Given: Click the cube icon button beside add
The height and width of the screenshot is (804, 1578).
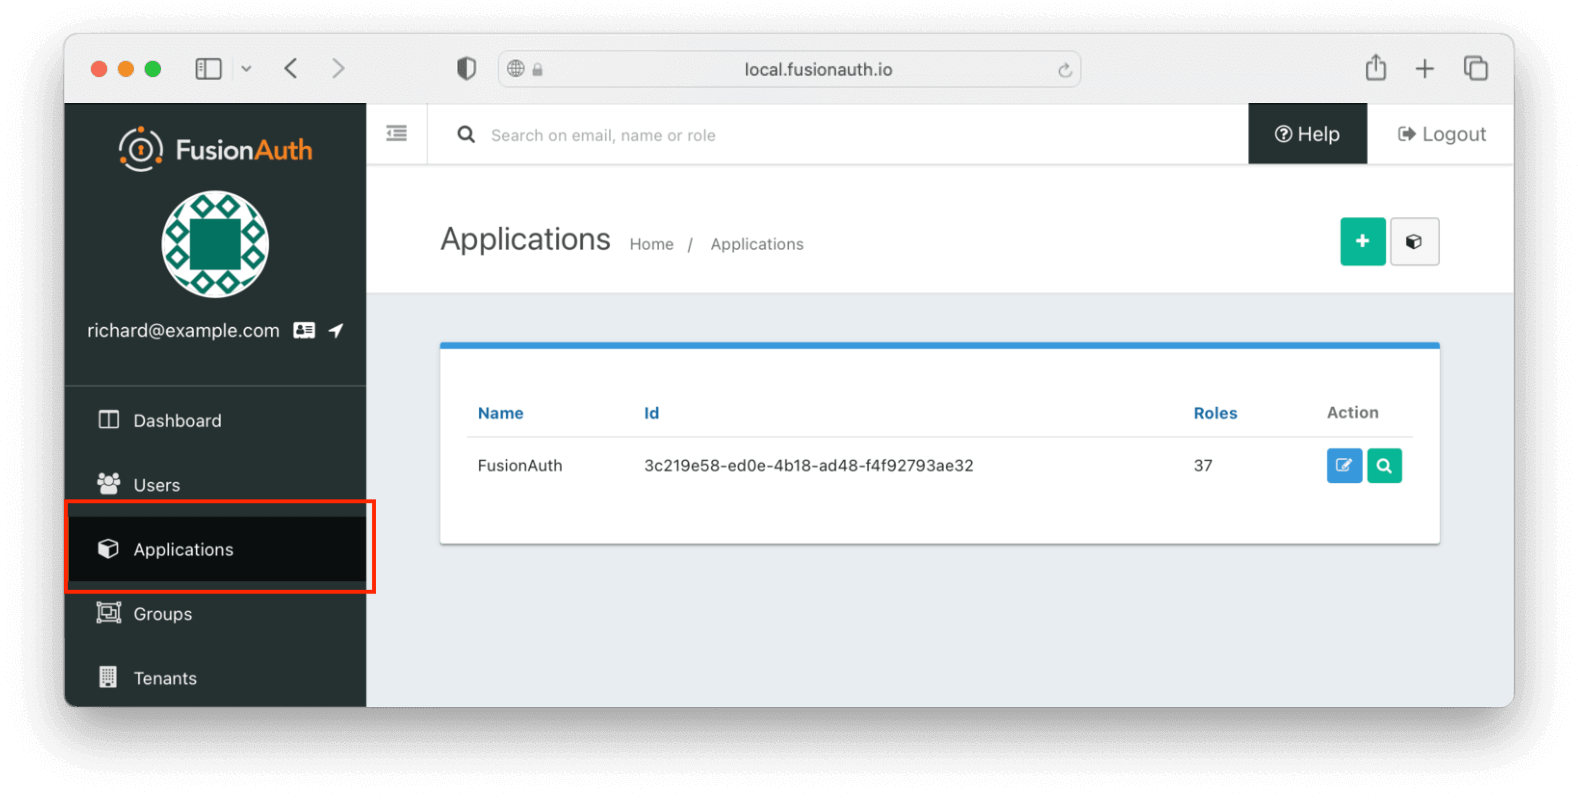Looking at the screenshot, I should point(1414,241).
